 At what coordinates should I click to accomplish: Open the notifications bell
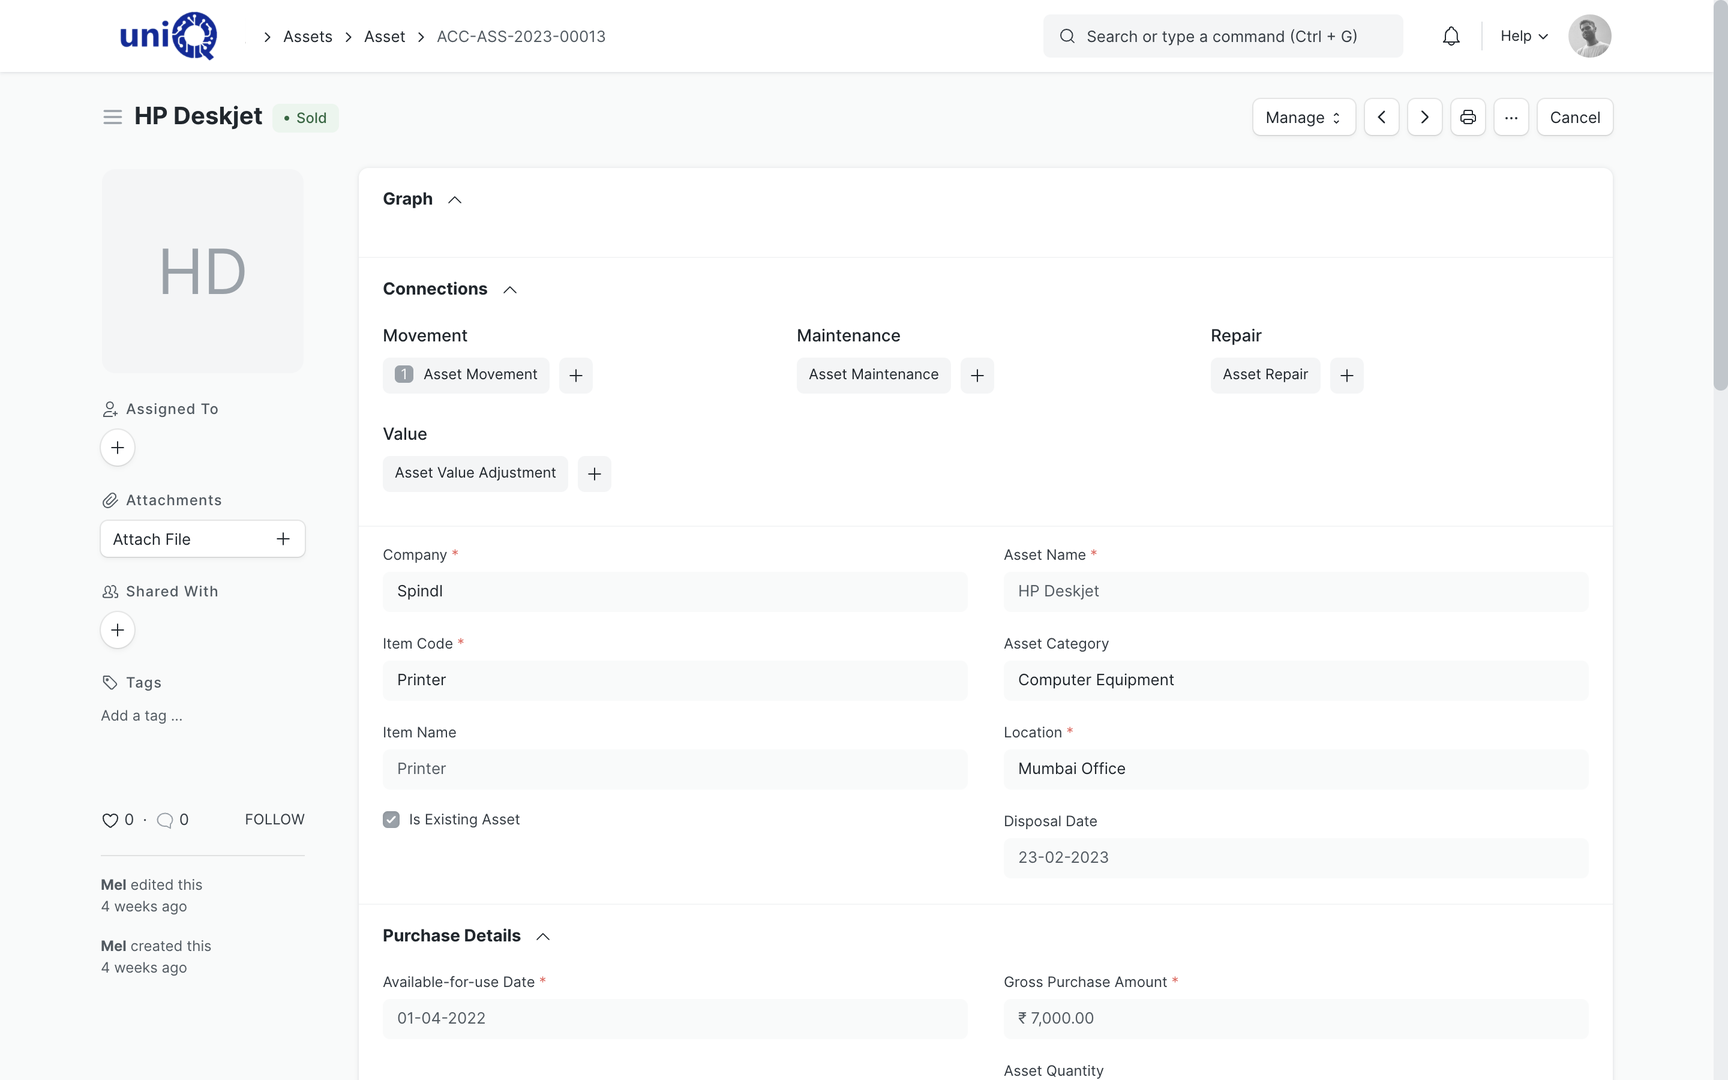coord(1451,36)
